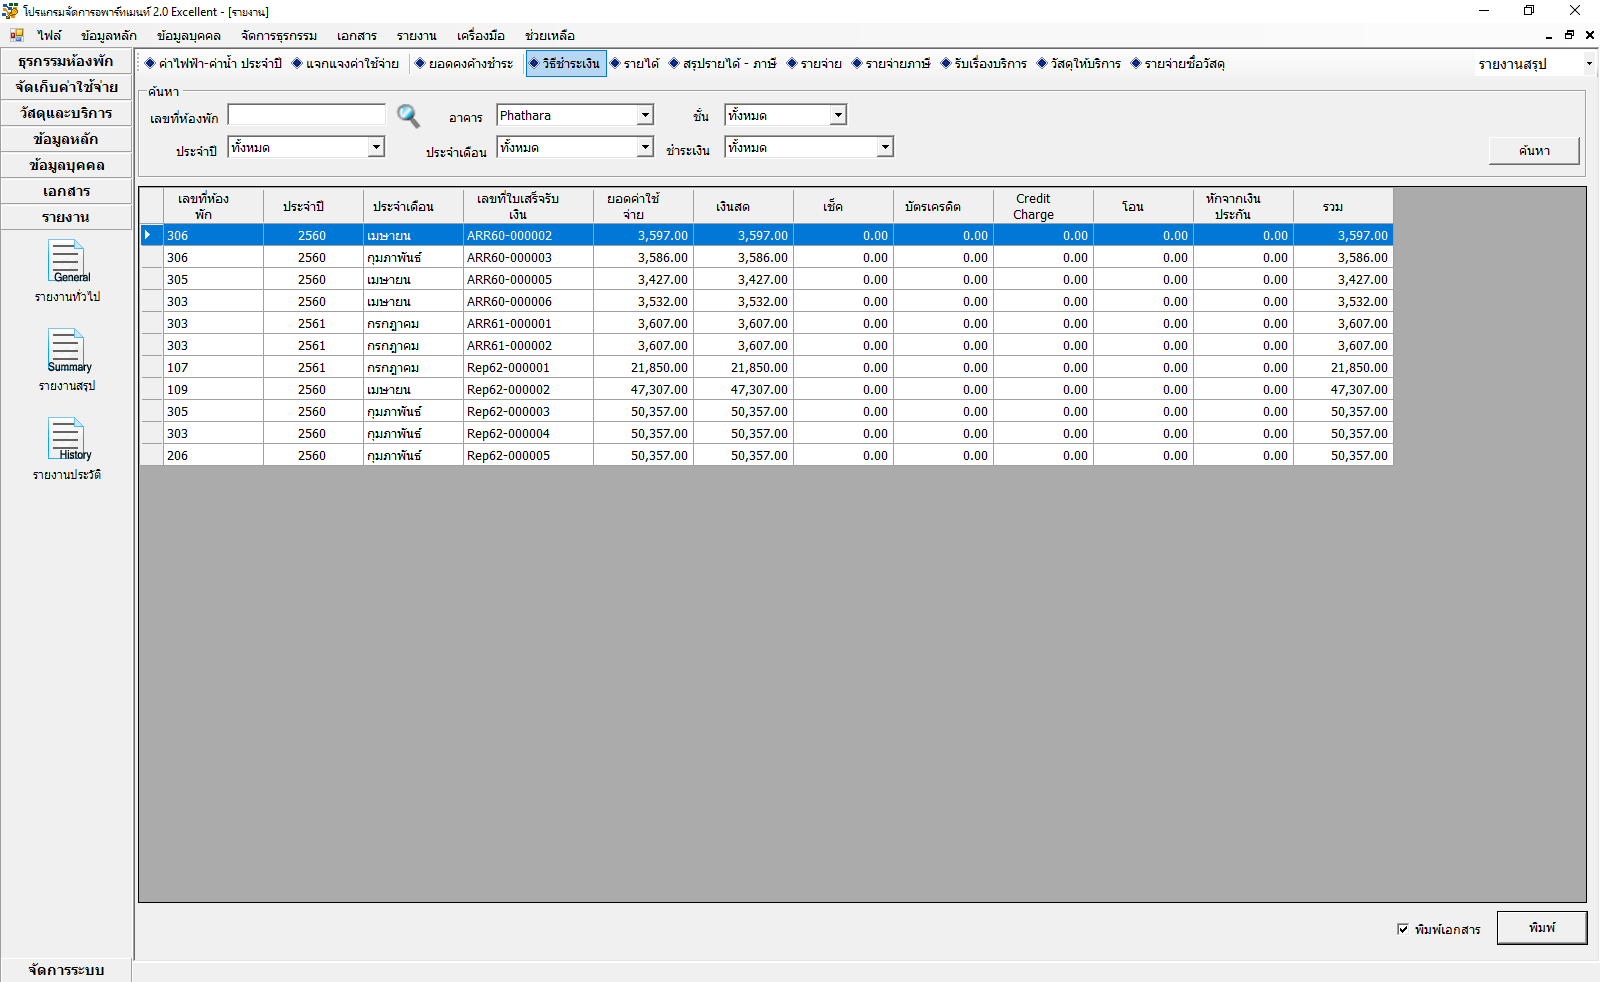Click receipt cell ARR60-000006

[528, 301]
